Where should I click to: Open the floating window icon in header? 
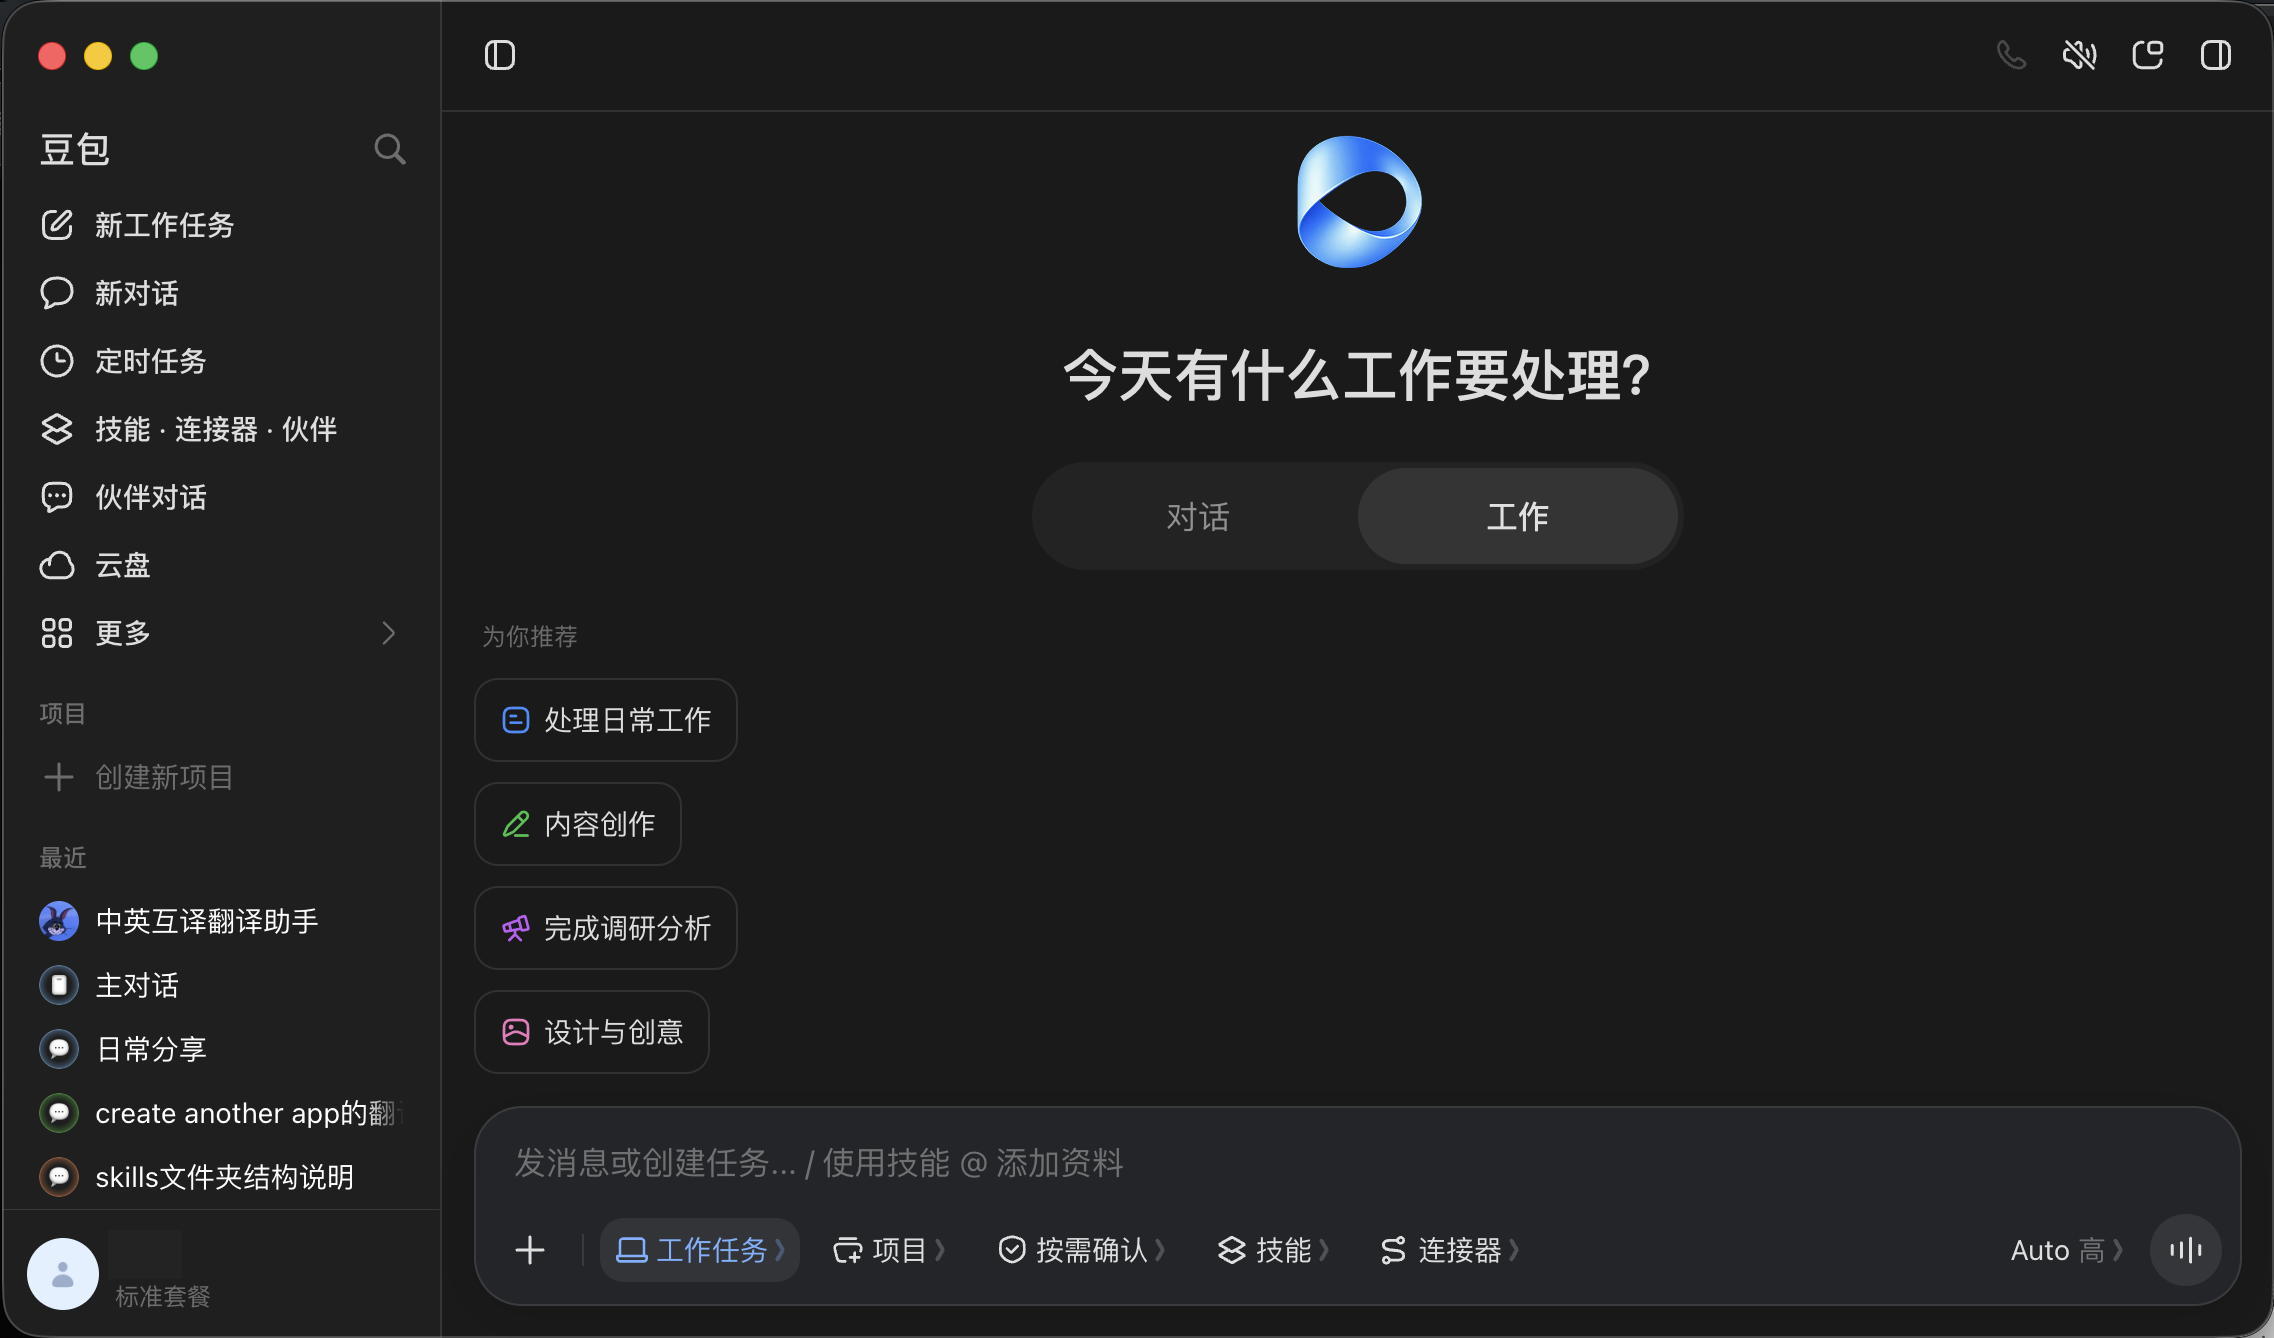(2147, 55)
